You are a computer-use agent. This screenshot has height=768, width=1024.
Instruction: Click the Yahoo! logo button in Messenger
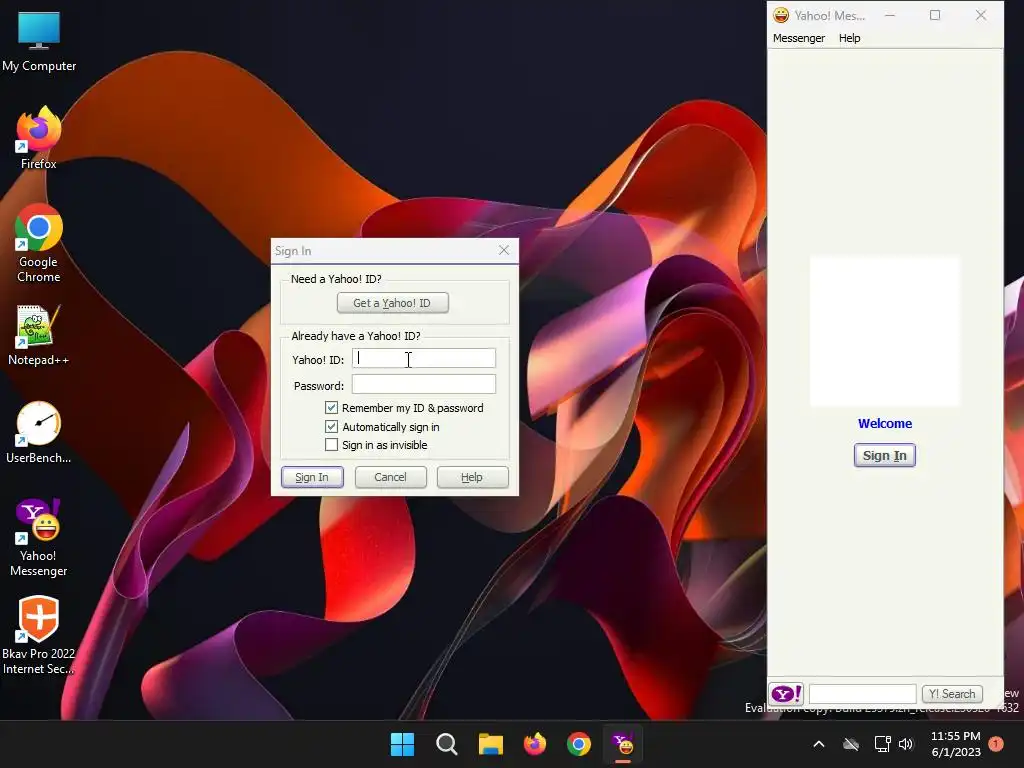786,694
